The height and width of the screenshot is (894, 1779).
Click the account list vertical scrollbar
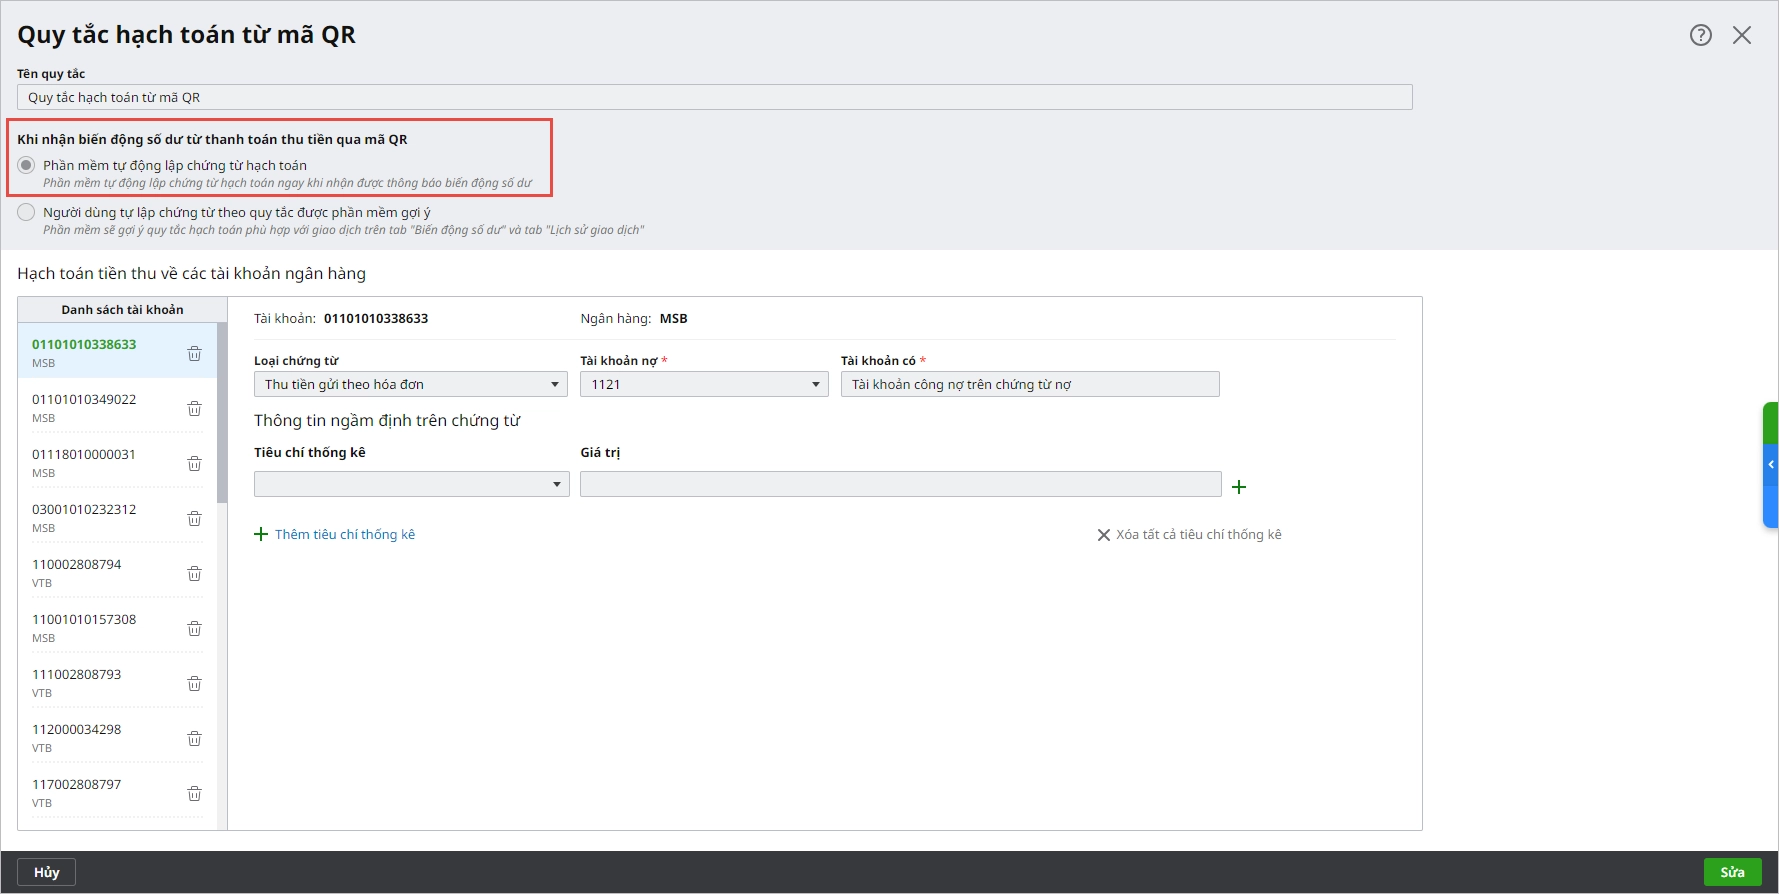222,412
